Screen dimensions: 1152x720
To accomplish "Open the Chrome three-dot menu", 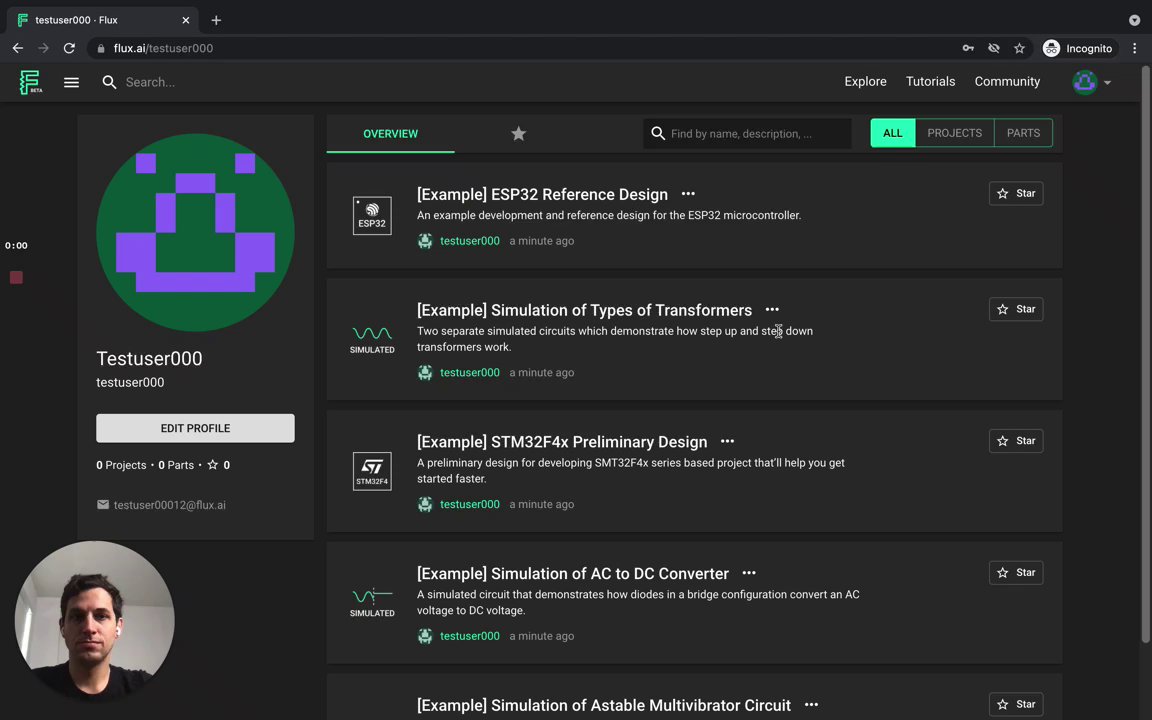I will pyautogui.click(x=1134, y=48).
